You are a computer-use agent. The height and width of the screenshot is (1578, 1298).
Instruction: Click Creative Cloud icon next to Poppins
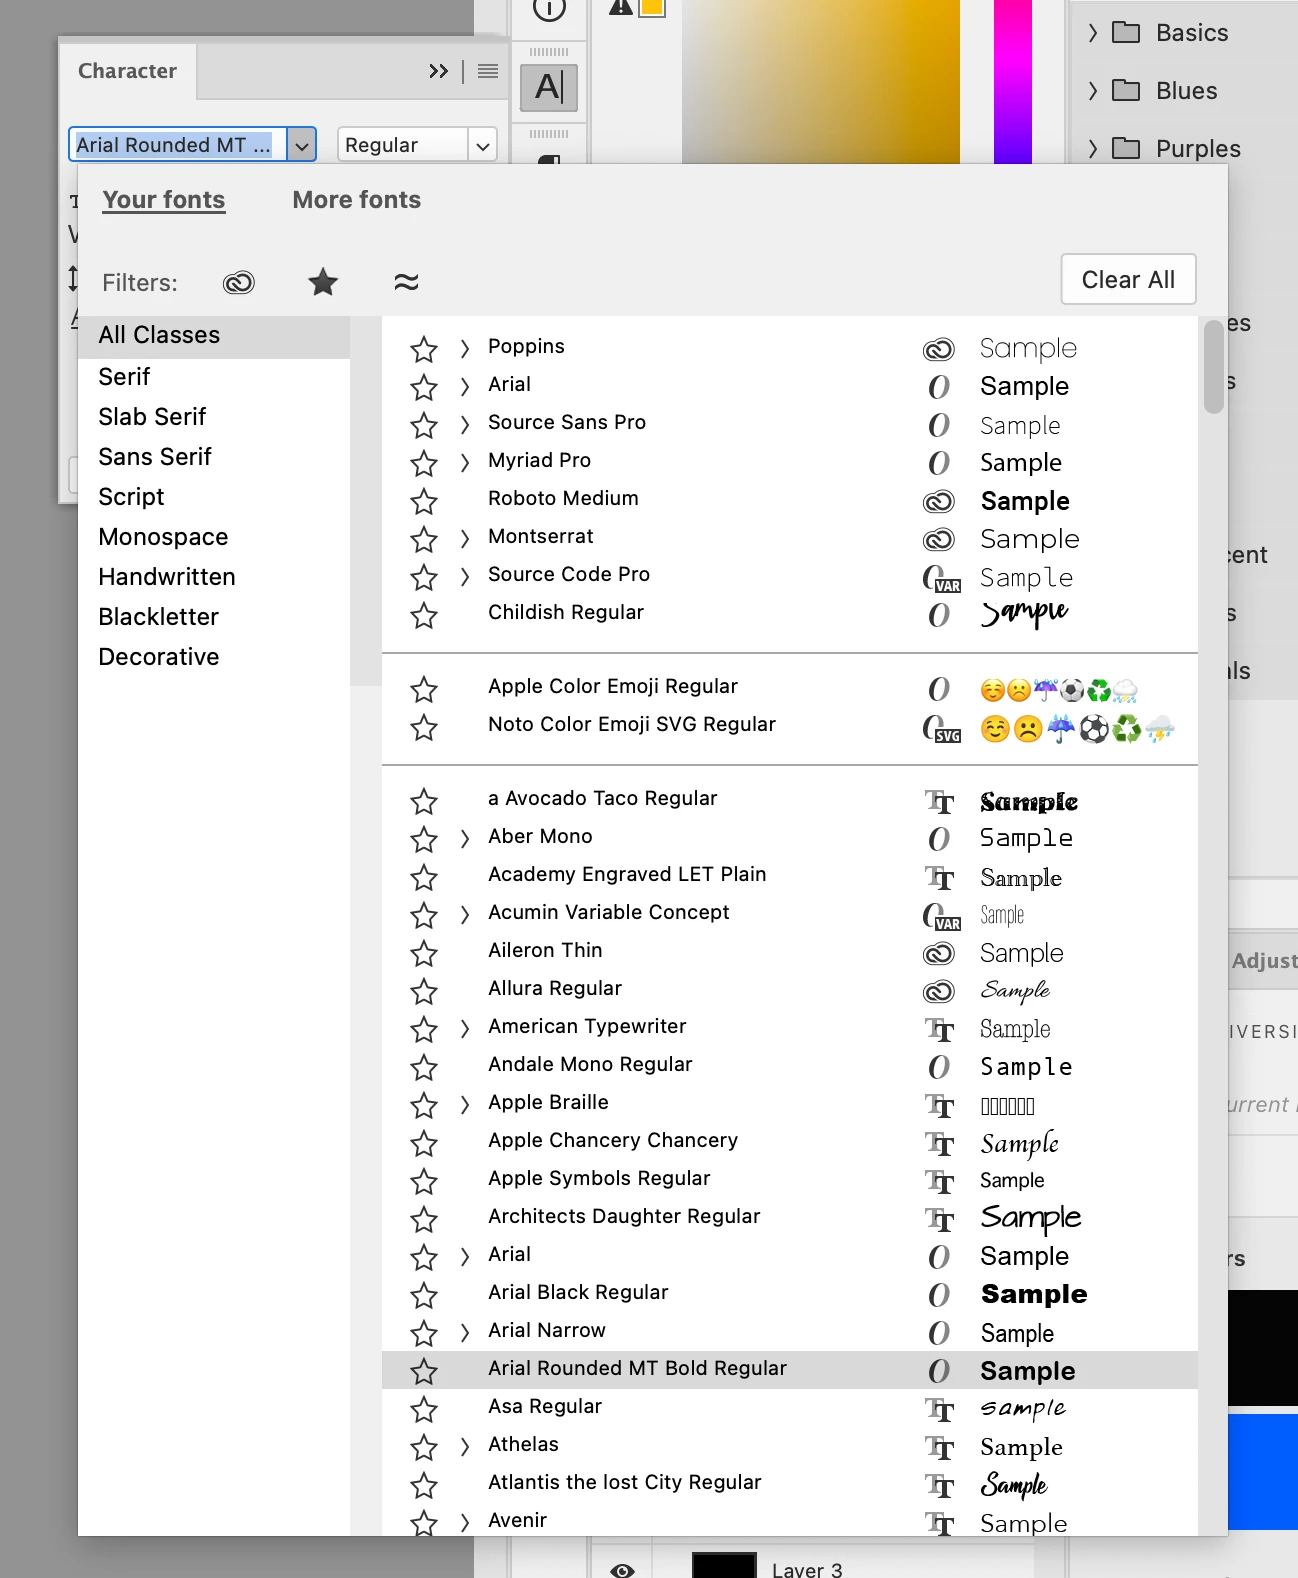938,349
